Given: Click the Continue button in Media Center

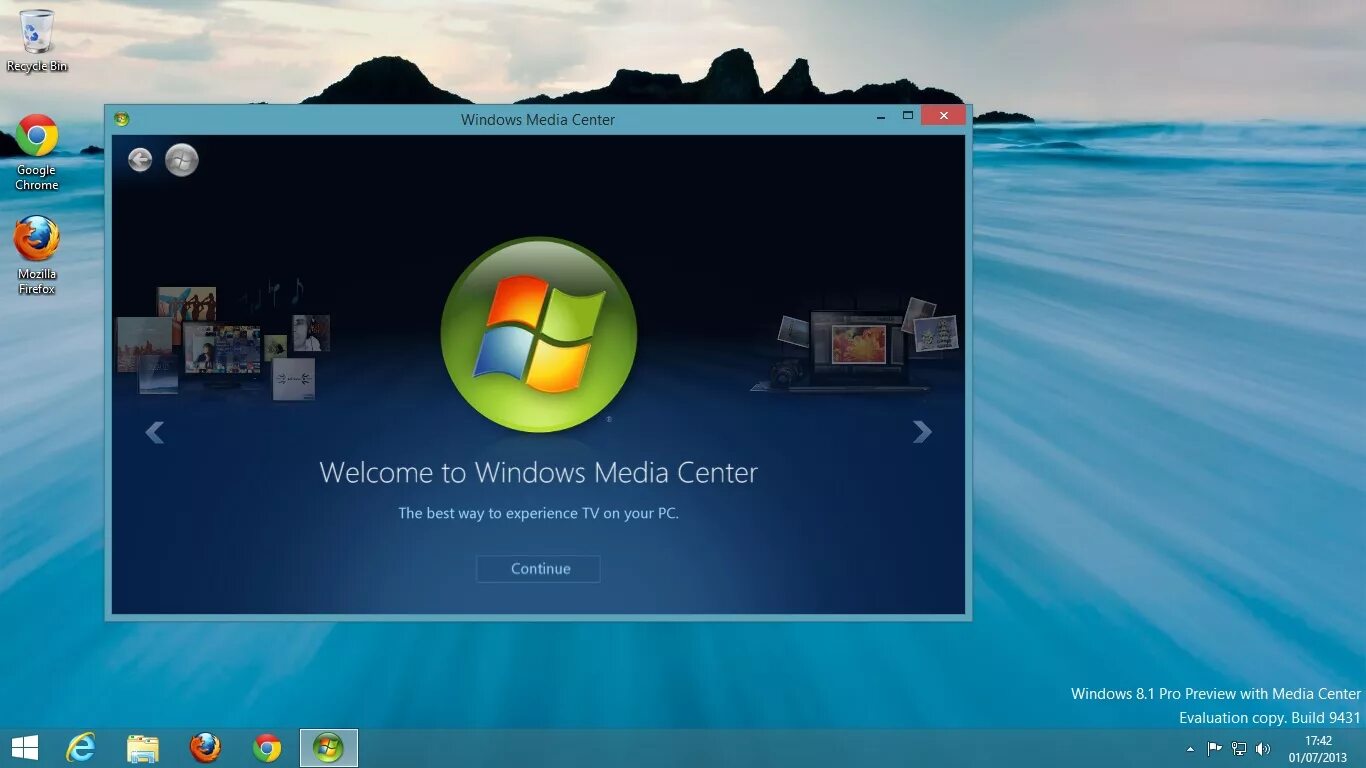Looking at the screenshot, I should (x=538, y=569).
